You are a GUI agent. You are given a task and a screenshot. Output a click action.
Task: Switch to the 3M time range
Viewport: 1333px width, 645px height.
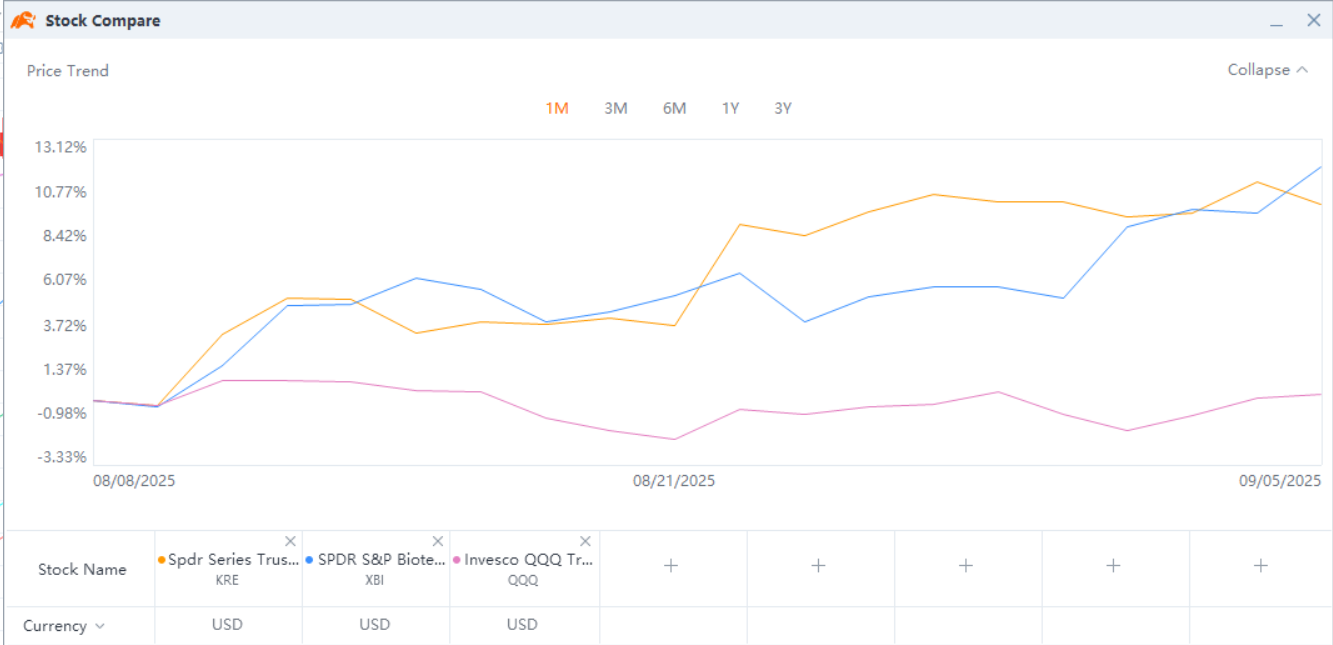pos(616,108)
